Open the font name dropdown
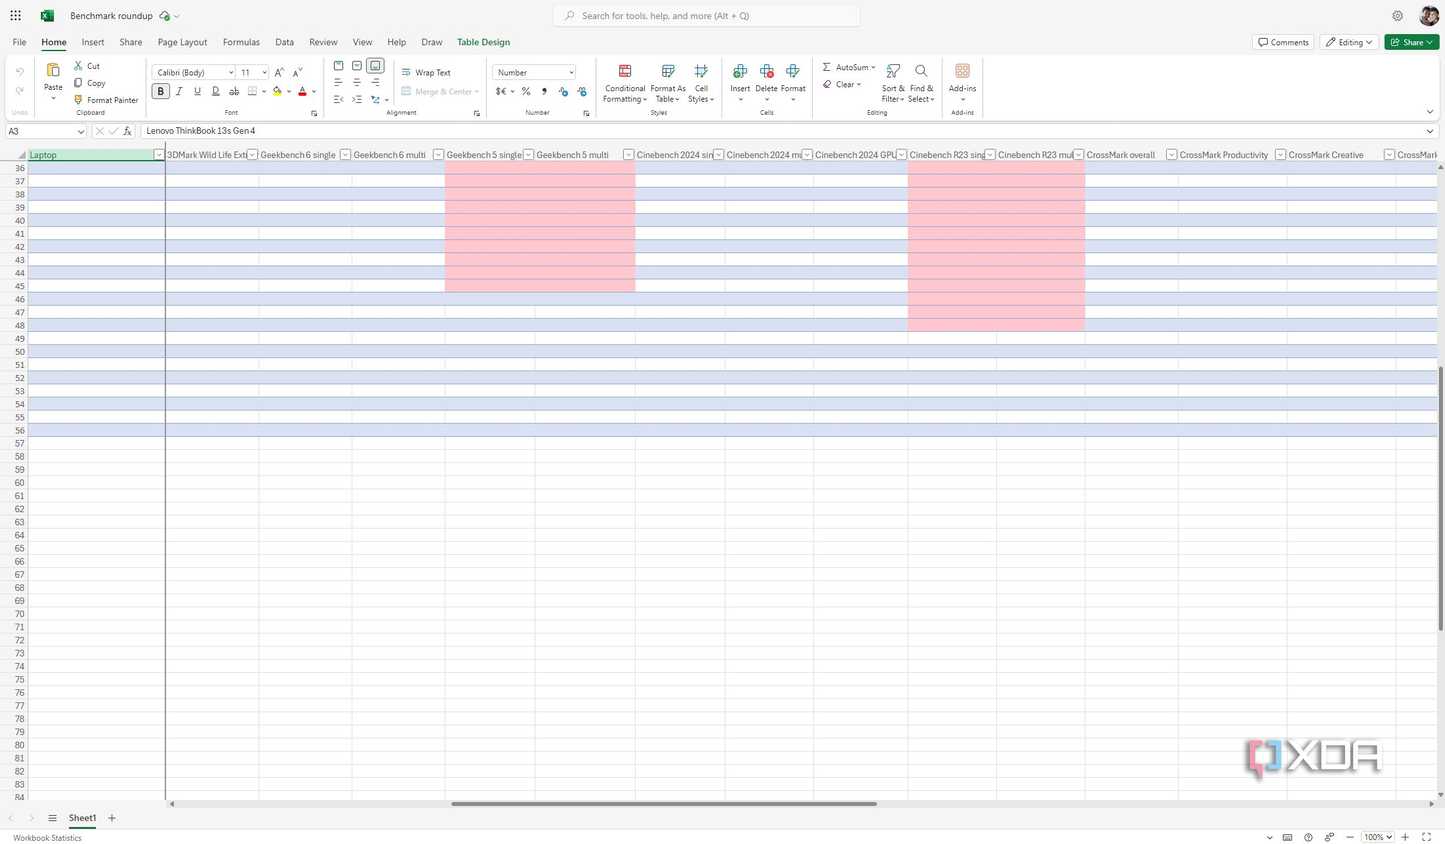The height and width of the screenshot is (844, 1445). (x=231, y=72)
